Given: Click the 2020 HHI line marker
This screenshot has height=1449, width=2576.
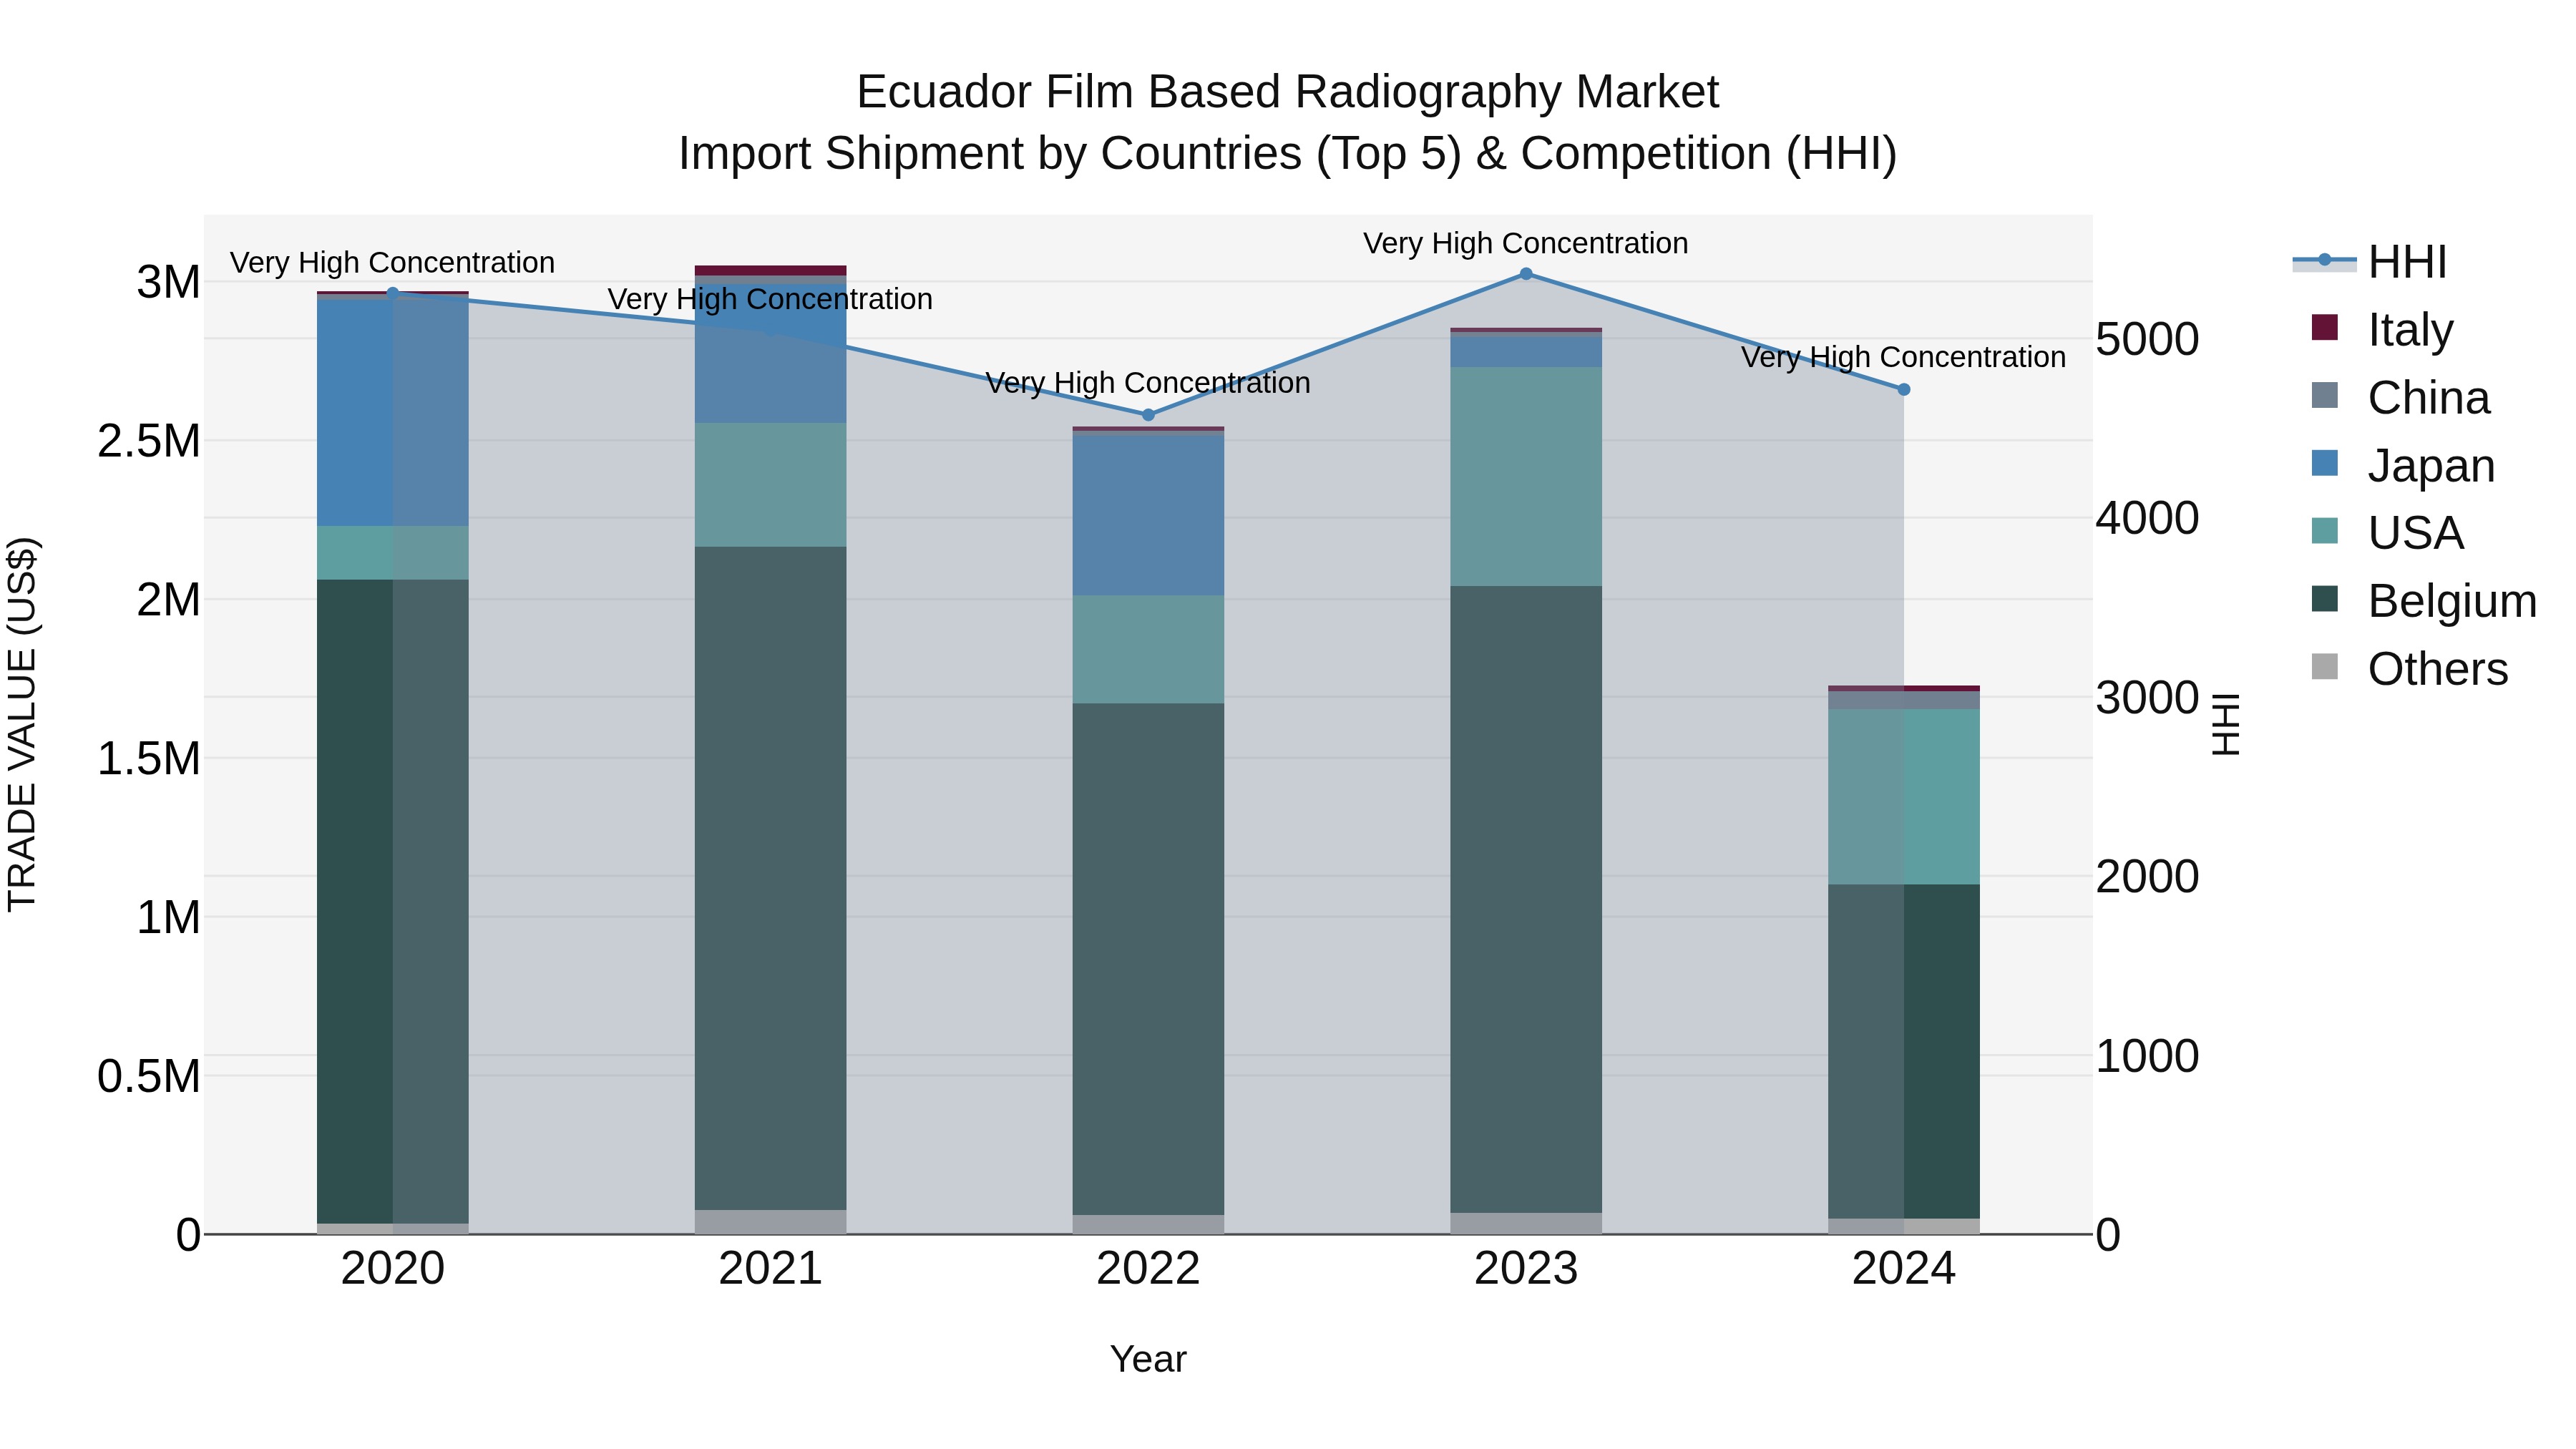Looking at the screenshot, I should (x=392, y=293).
